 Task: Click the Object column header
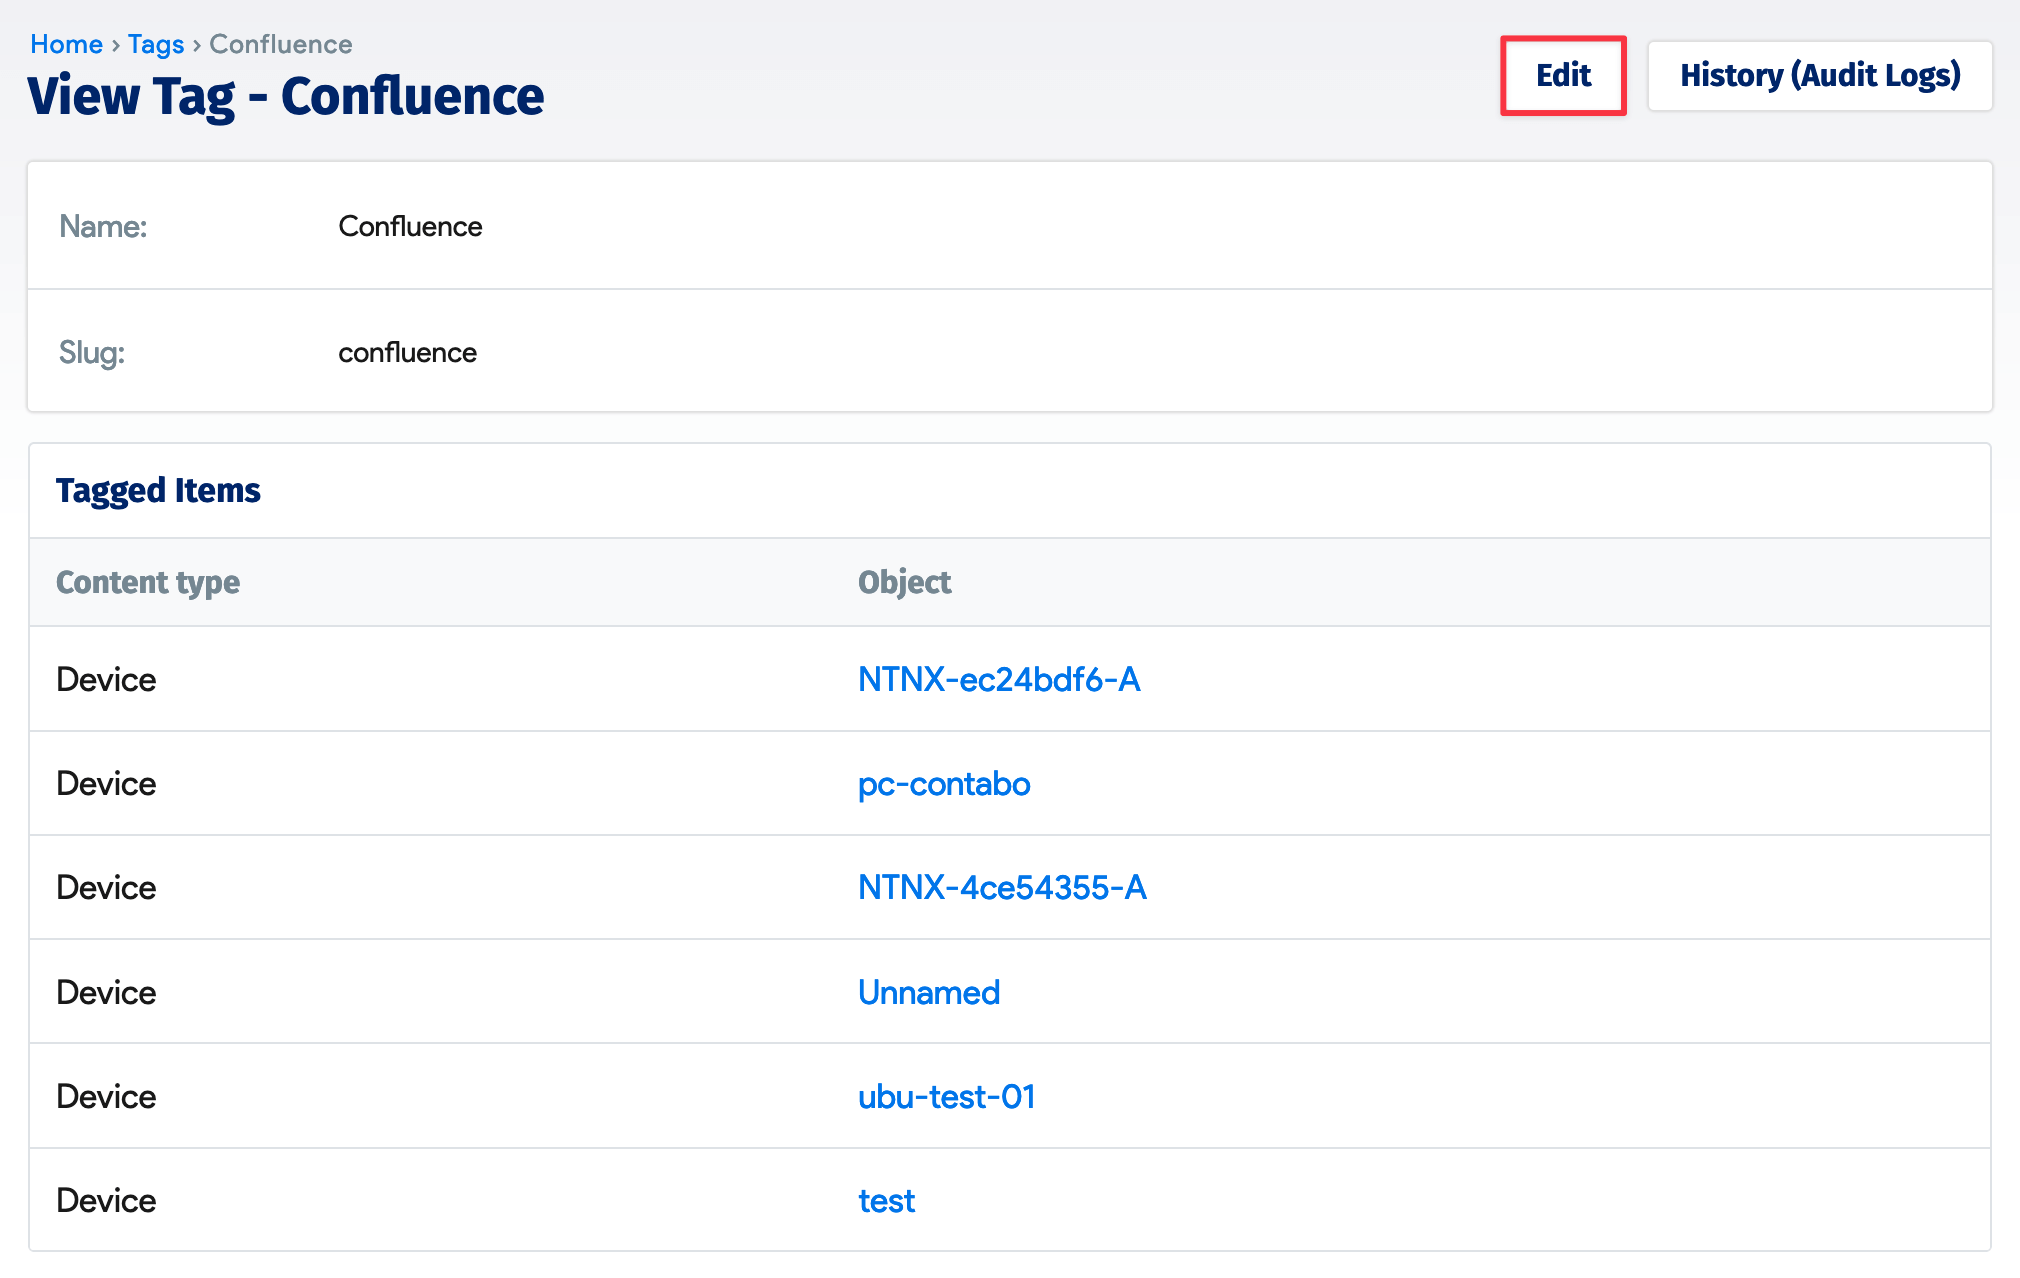[x=904, y=582]
